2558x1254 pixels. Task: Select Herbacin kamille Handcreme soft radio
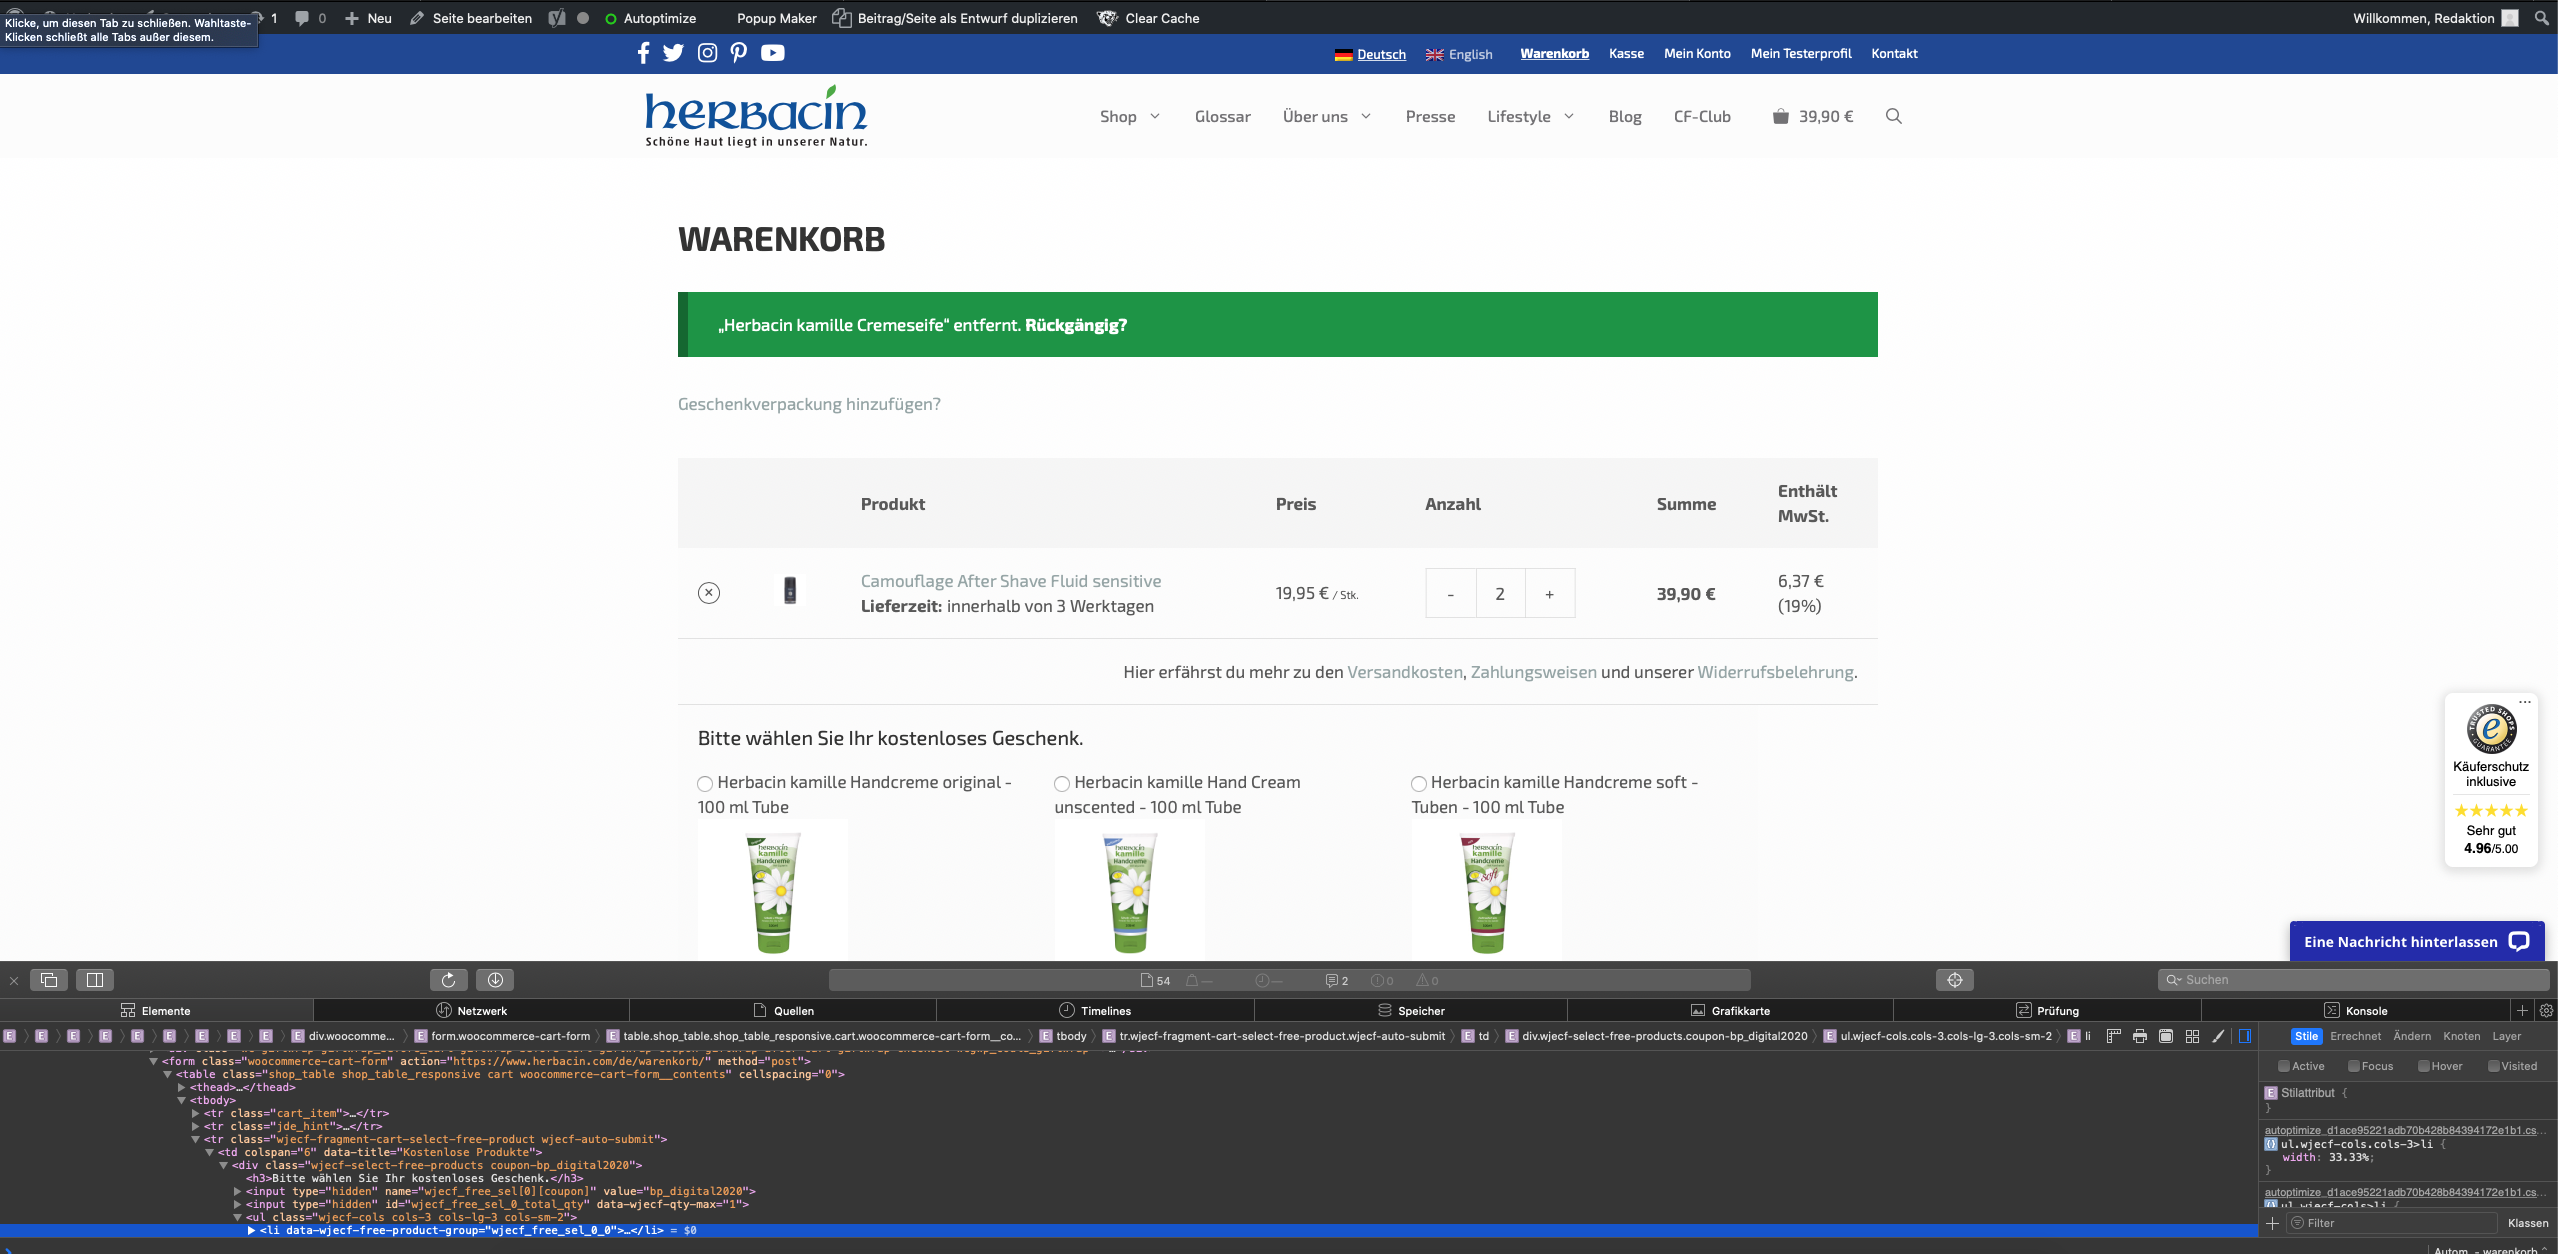pyautogui.click(x=1419, y=784)
